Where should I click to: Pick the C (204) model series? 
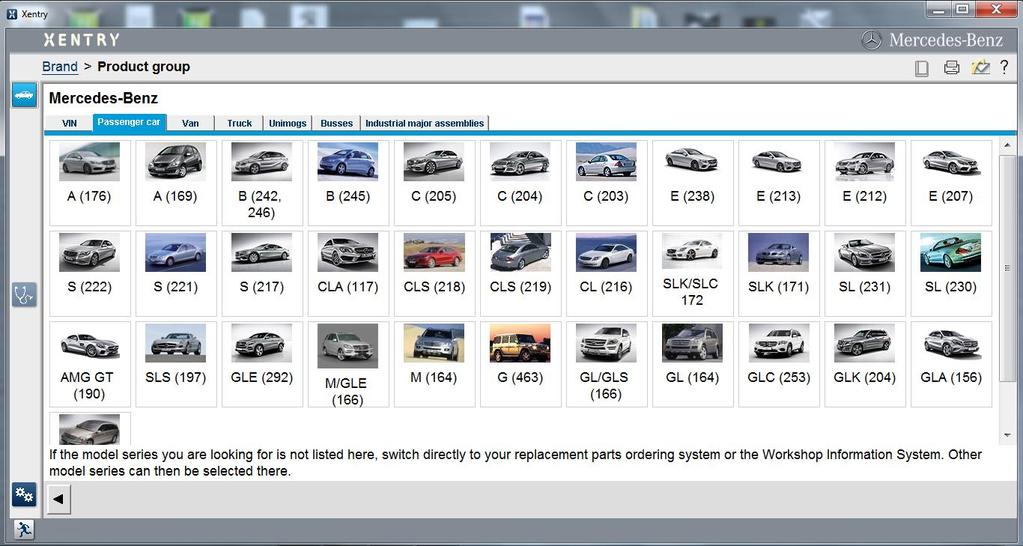tap(520, 183)
